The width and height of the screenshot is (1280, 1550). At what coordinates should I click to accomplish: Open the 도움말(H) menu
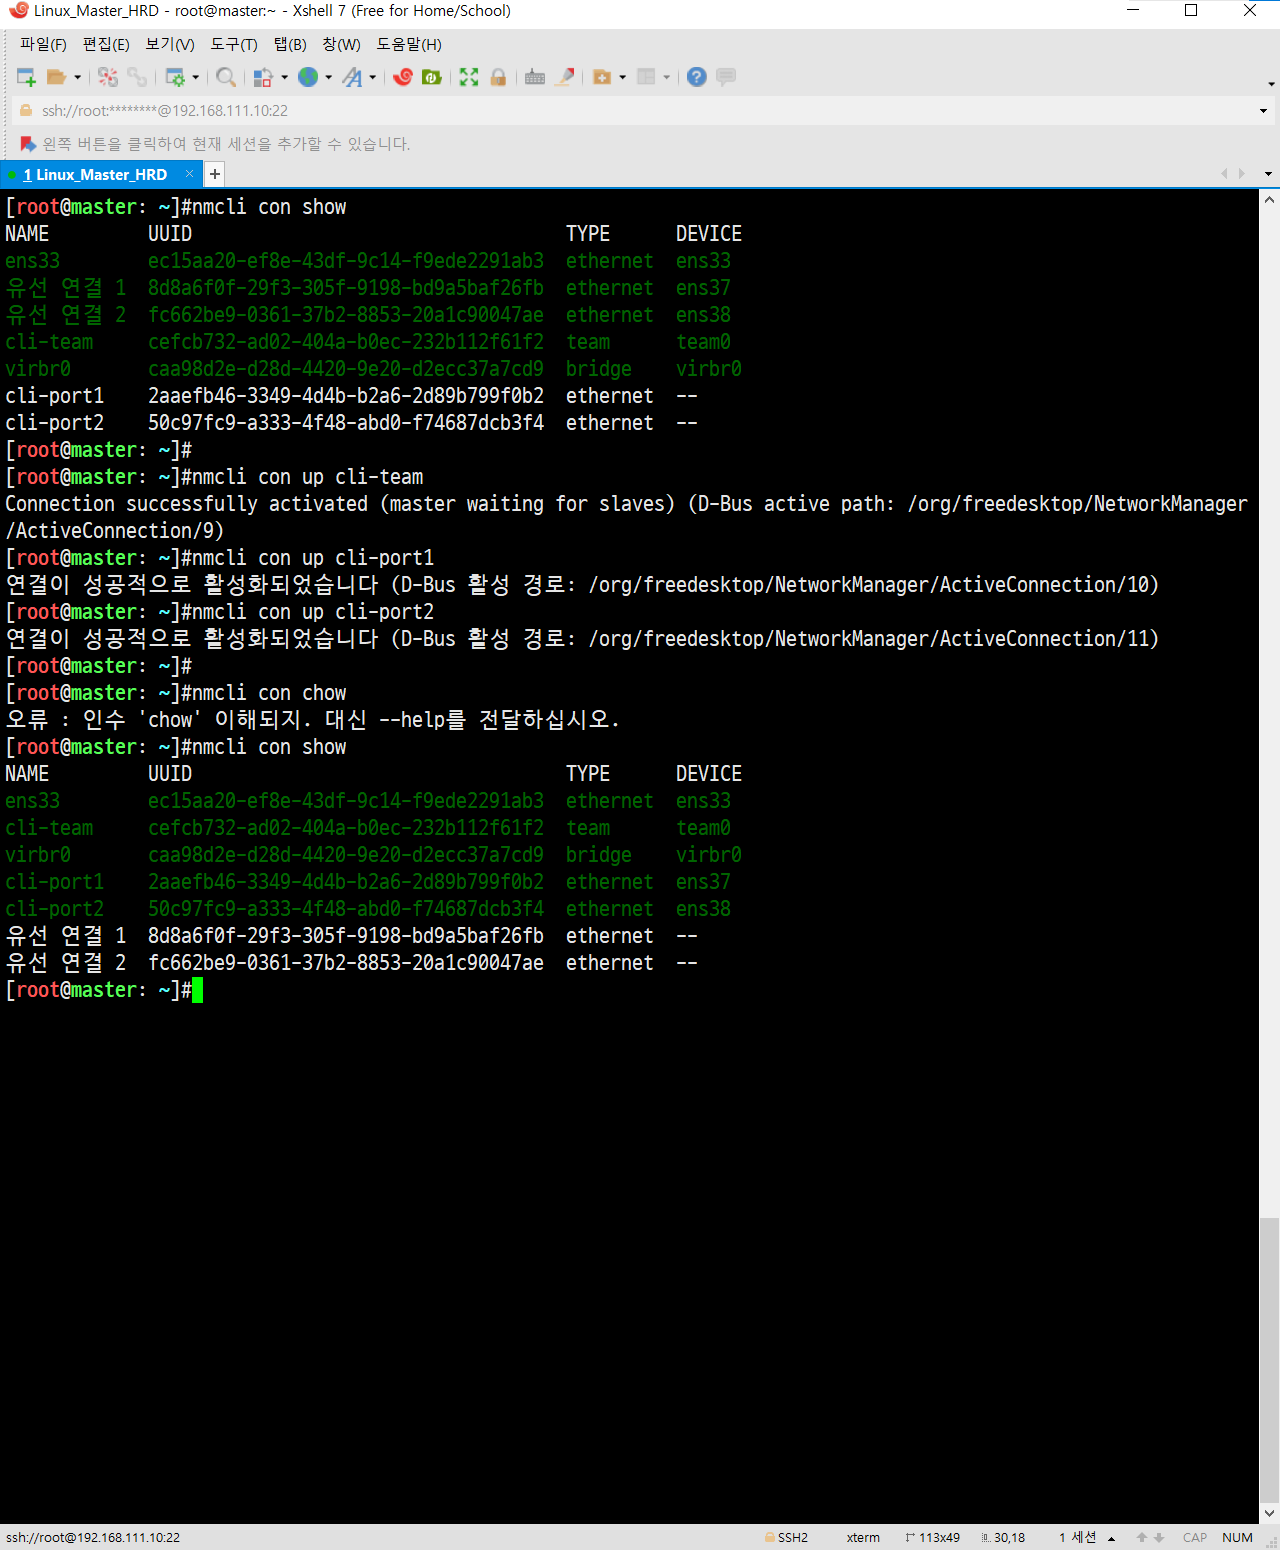click(409, 44)
